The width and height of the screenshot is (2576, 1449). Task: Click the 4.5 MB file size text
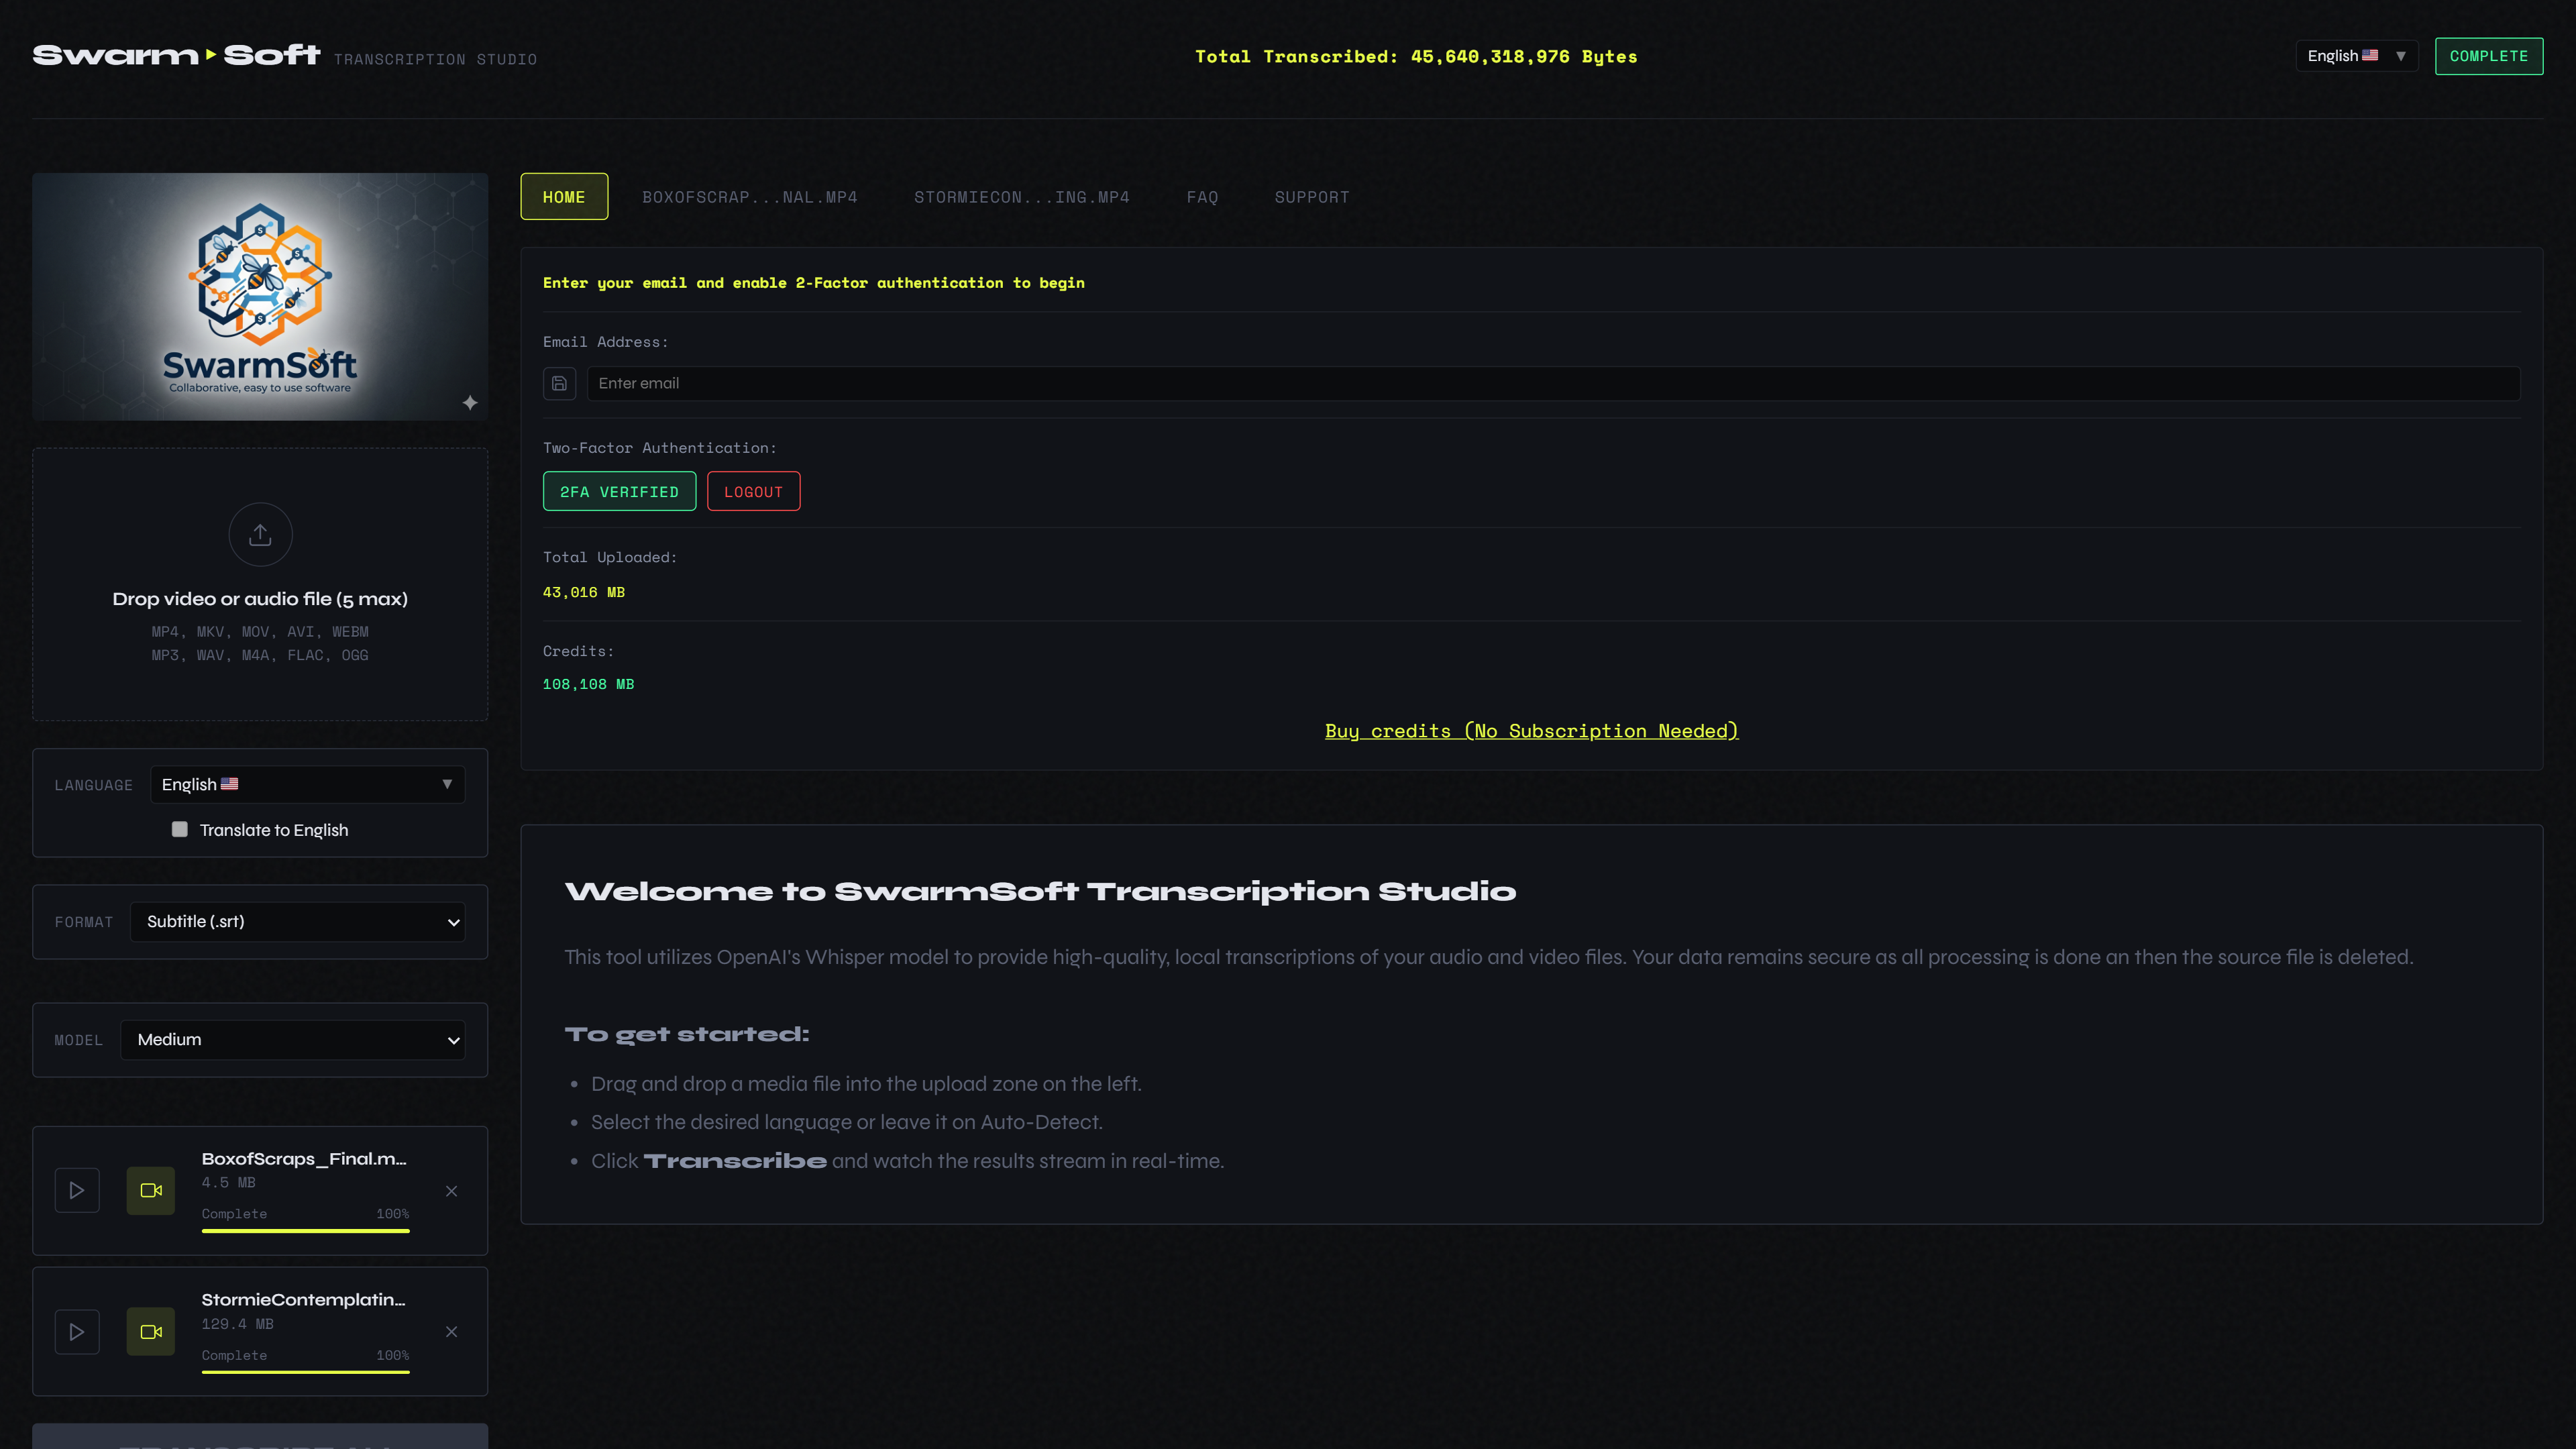click(x=228, y=1182)
